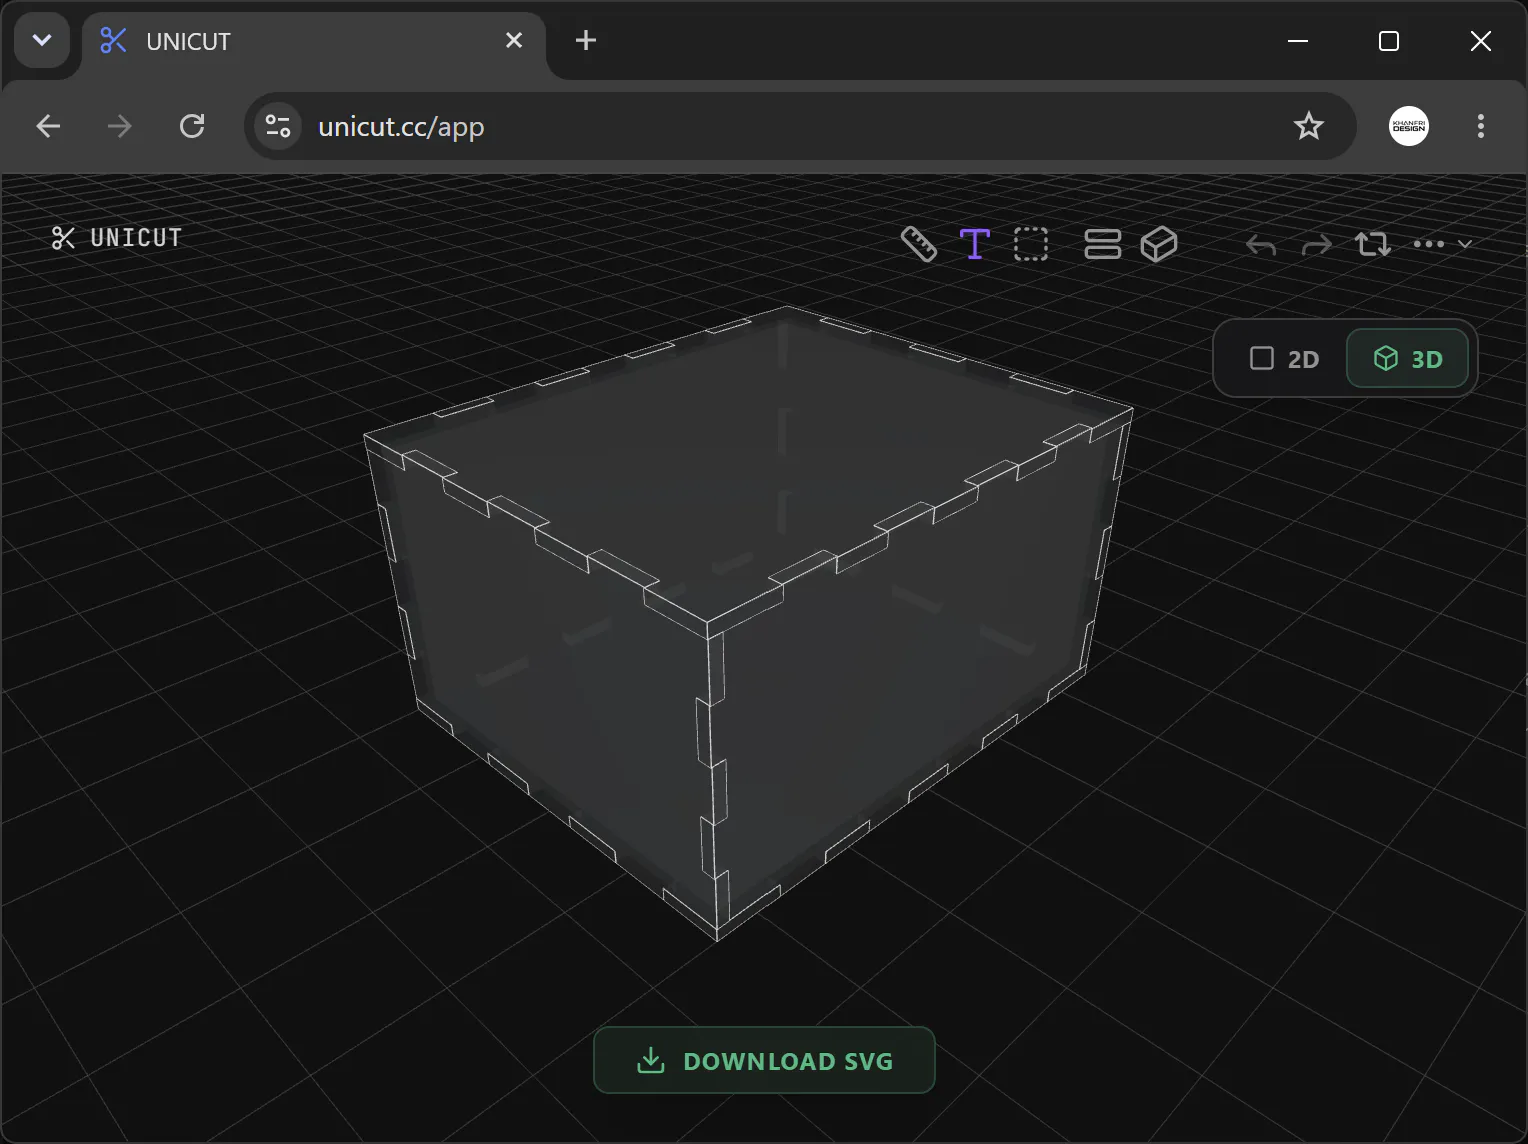Activate the purple Text tool
The width and height of the screenshot is (1528, 1144).
coord(975,244)
